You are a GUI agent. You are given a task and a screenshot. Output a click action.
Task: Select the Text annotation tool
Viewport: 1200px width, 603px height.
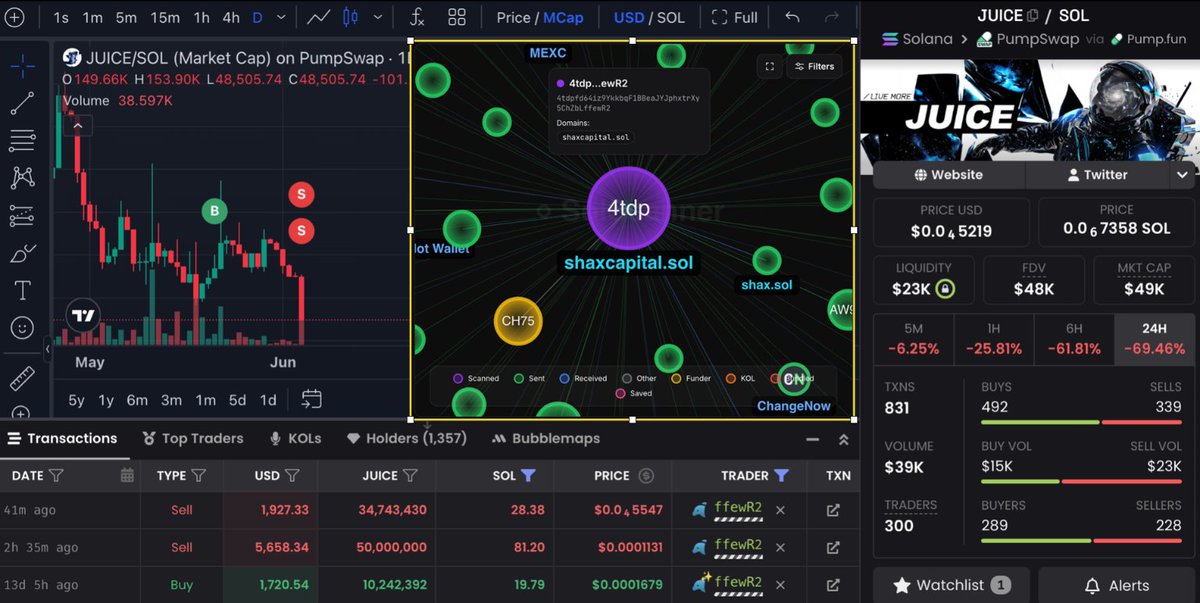22,290
